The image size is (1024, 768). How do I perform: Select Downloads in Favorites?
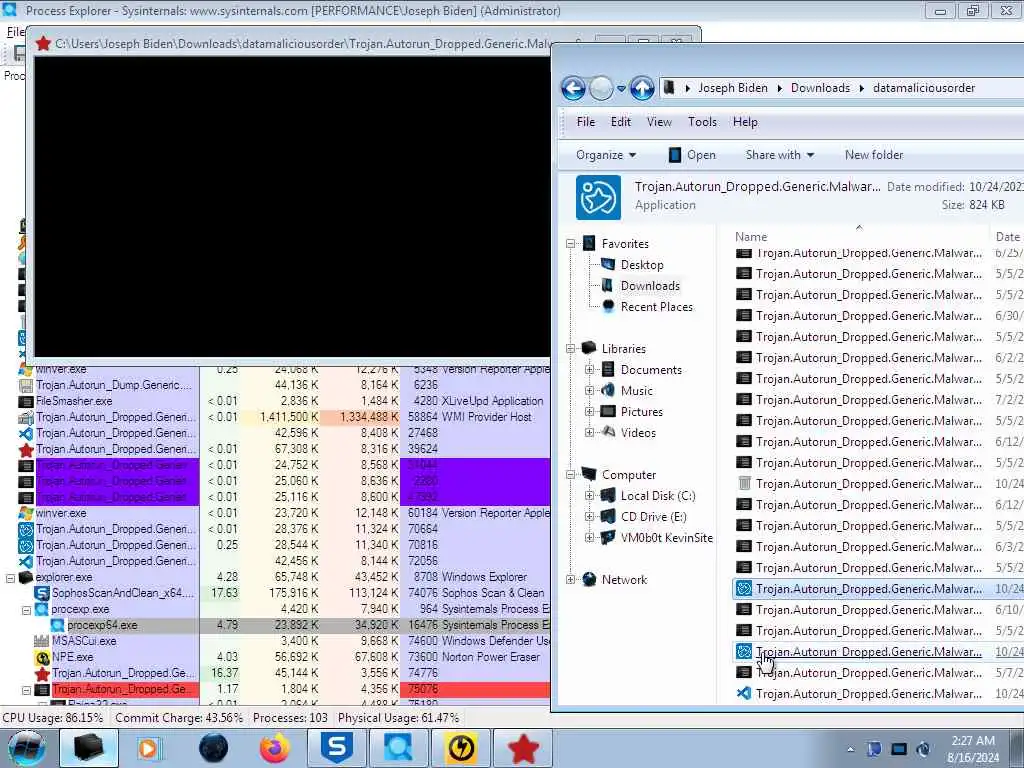click(650, 285)
